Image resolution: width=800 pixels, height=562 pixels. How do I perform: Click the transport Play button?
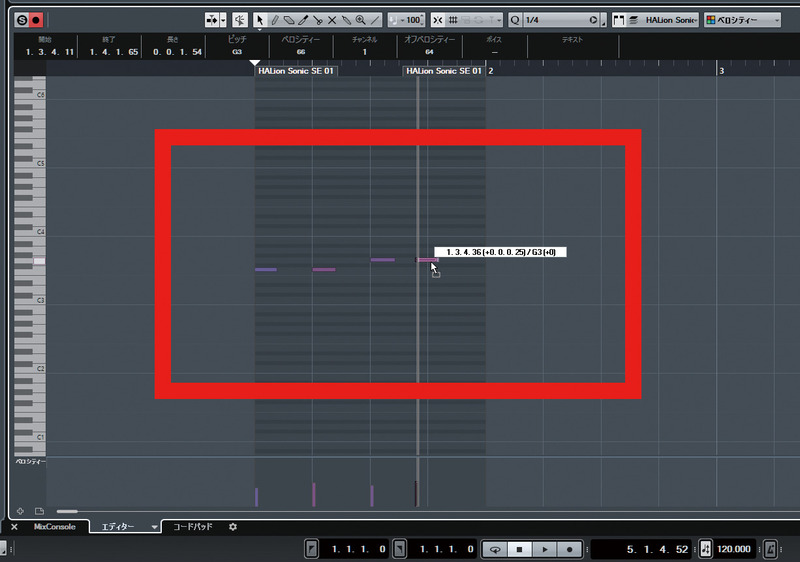pyautogui.click(x=544, y=549)
